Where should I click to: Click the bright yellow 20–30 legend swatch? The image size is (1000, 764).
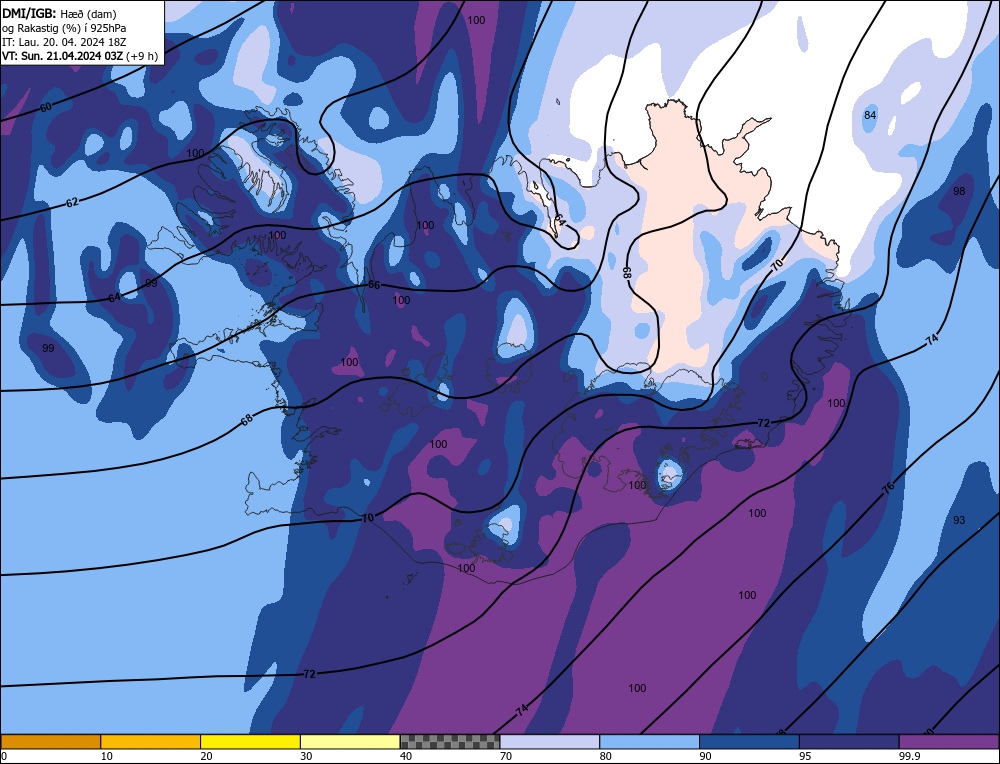tap(250, 742)
